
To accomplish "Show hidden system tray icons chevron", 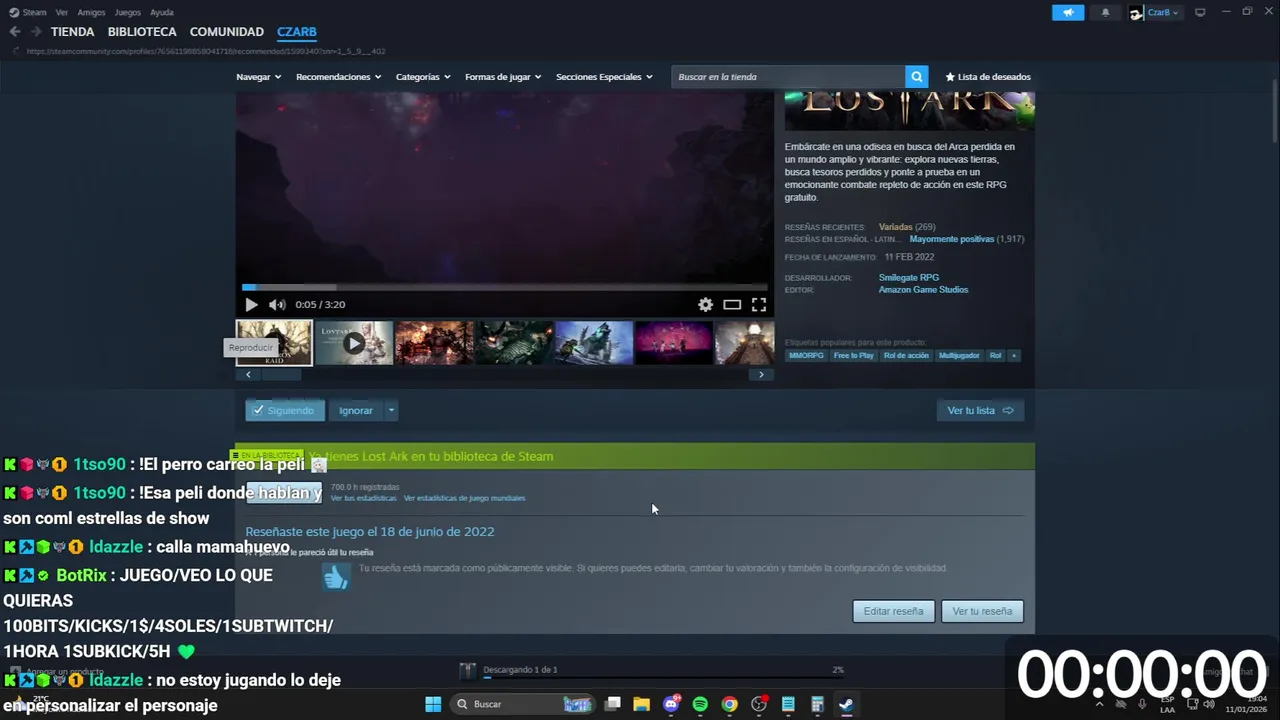I will click(x=1099, y=704).
